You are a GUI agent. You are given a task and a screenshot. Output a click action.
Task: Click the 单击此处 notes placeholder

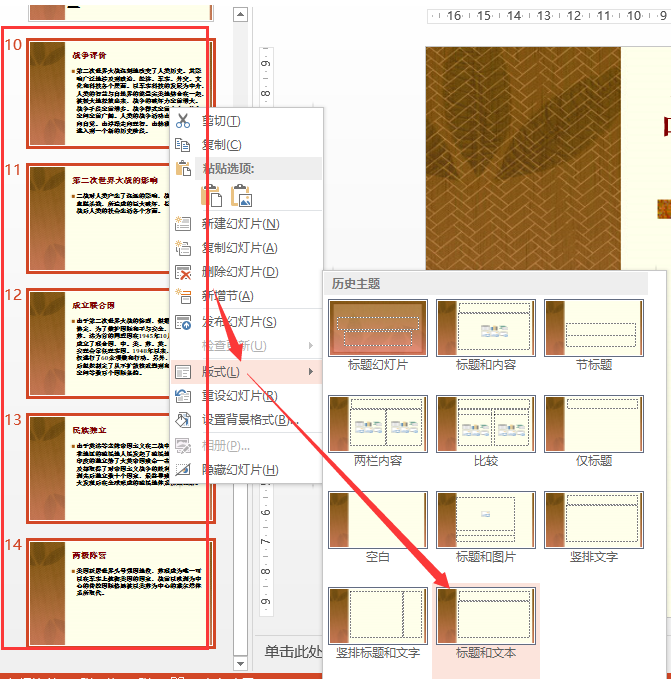tap(293, 652)
